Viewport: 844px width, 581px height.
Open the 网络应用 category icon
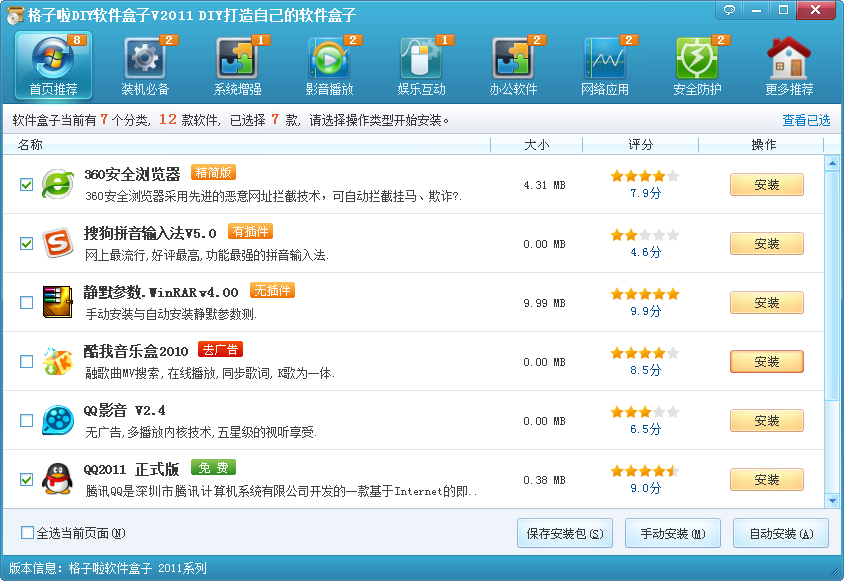click(606, 58)
